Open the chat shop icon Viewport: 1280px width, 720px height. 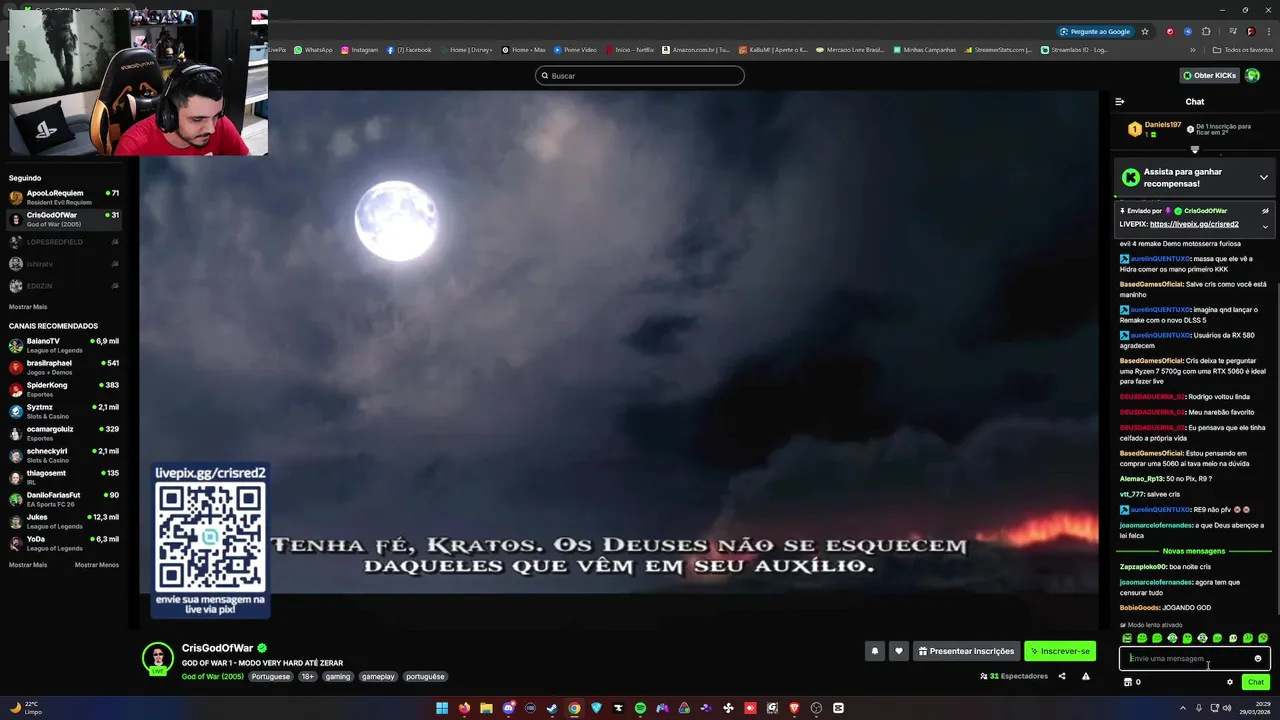click(x=1128, y=682)
